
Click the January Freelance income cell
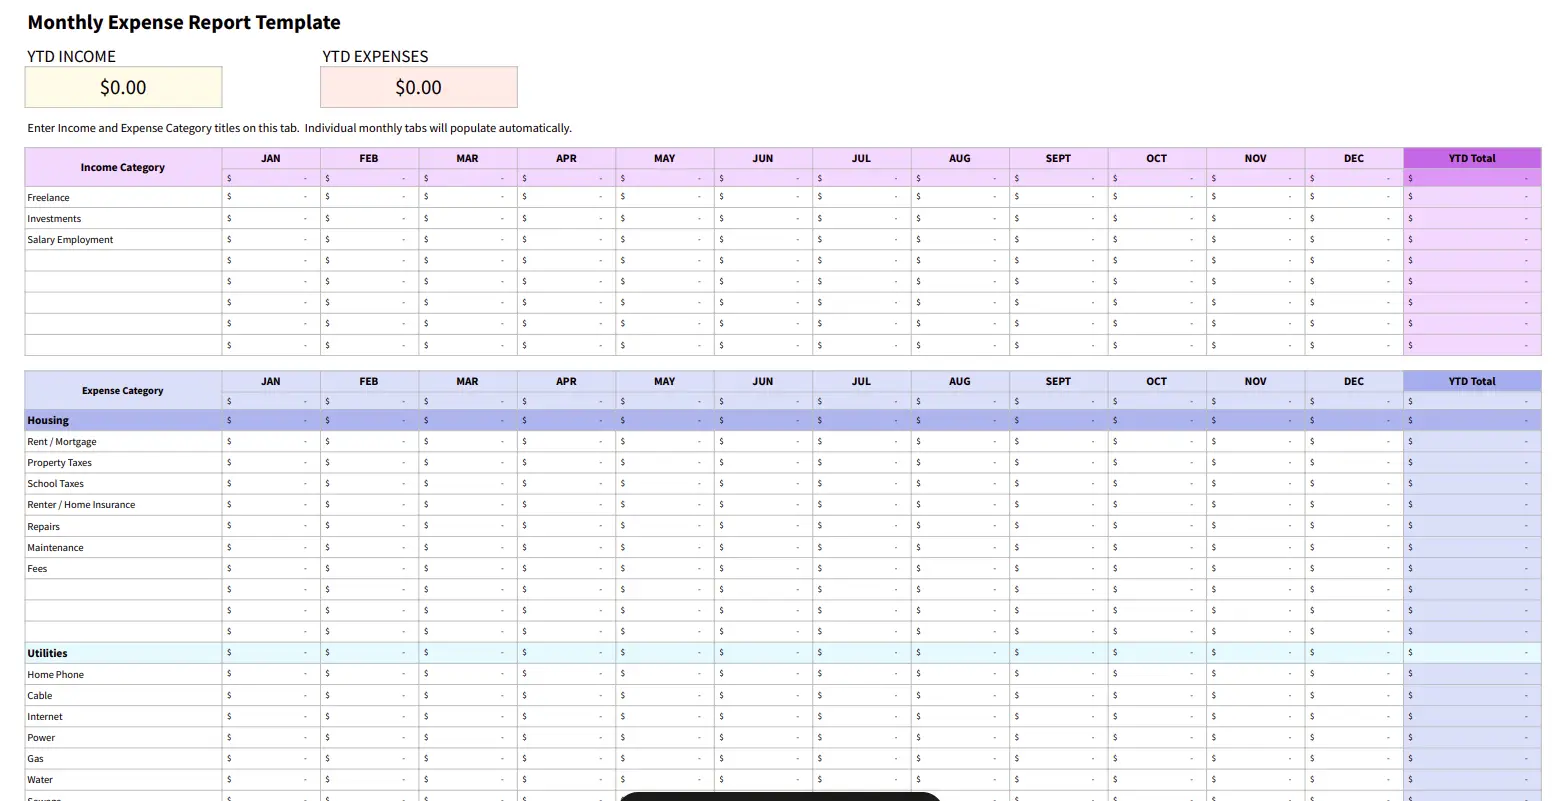270,197
